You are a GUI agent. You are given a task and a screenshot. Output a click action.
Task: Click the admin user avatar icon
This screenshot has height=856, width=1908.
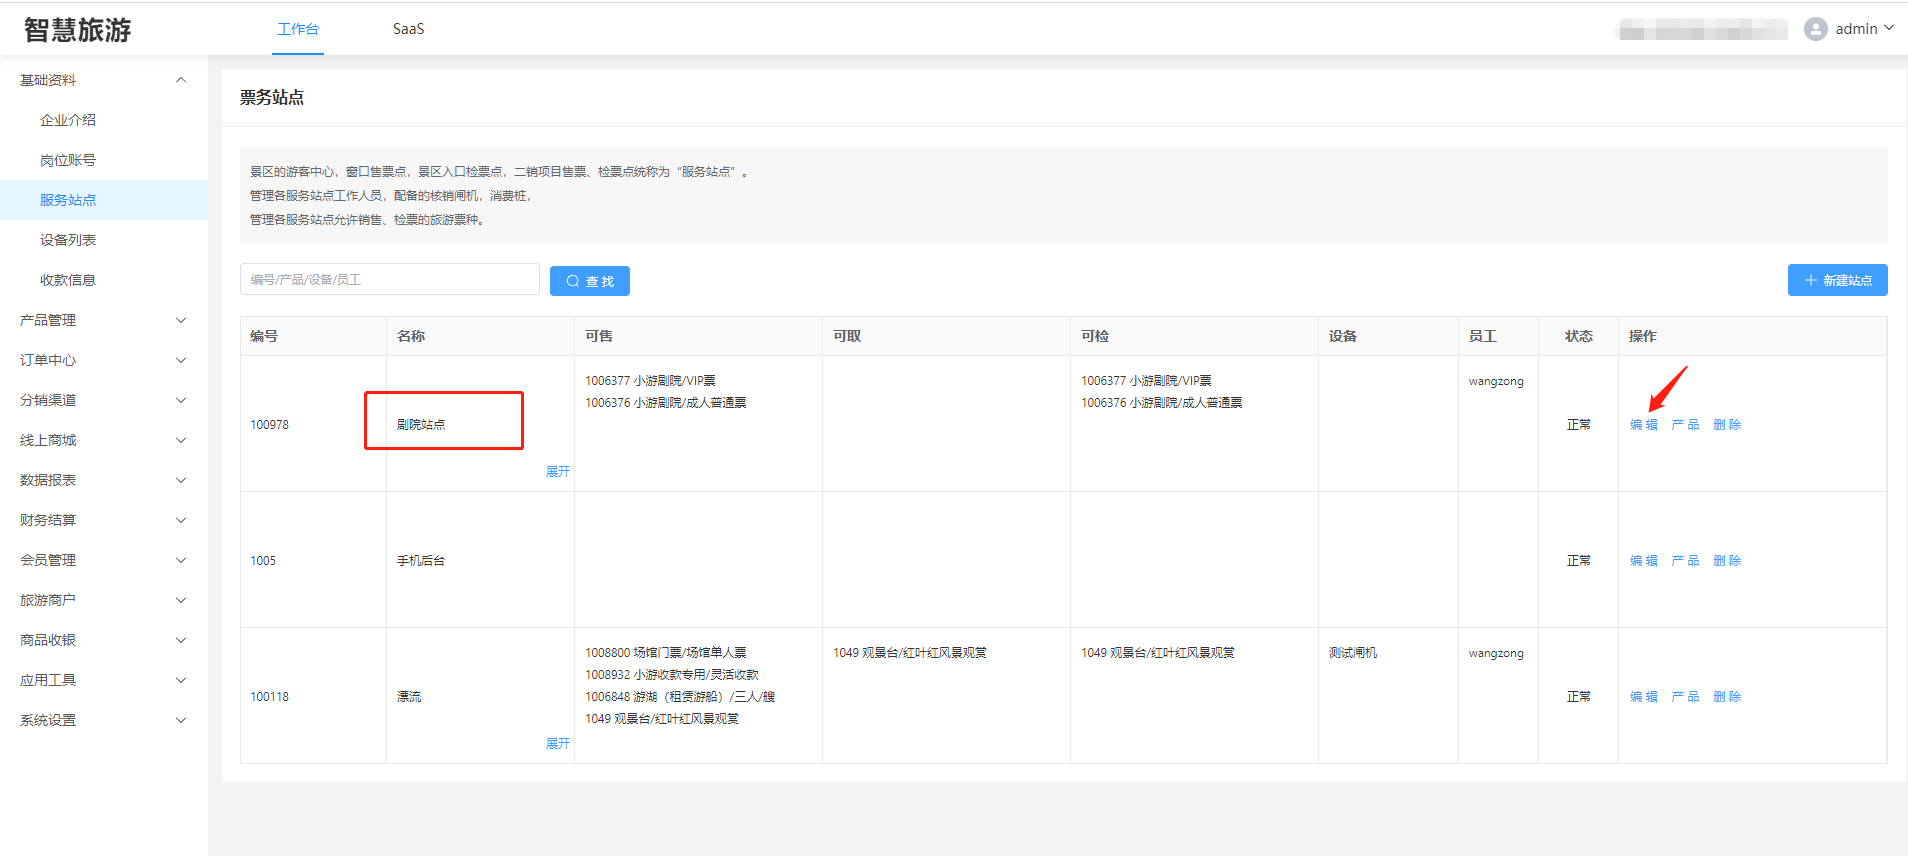tap(1815, 29)
